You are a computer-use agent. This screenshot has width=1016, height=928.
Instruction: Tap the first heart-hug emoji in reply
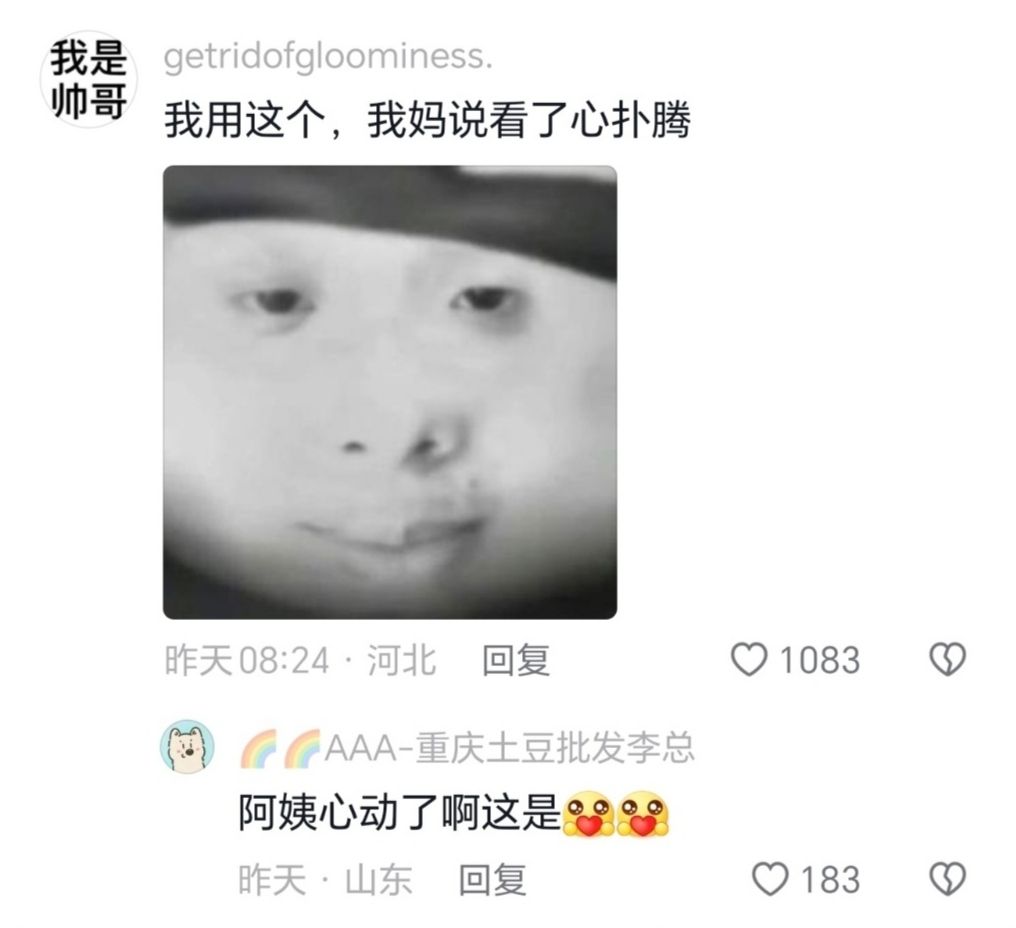pyautogui.click(x=588, y=813)
